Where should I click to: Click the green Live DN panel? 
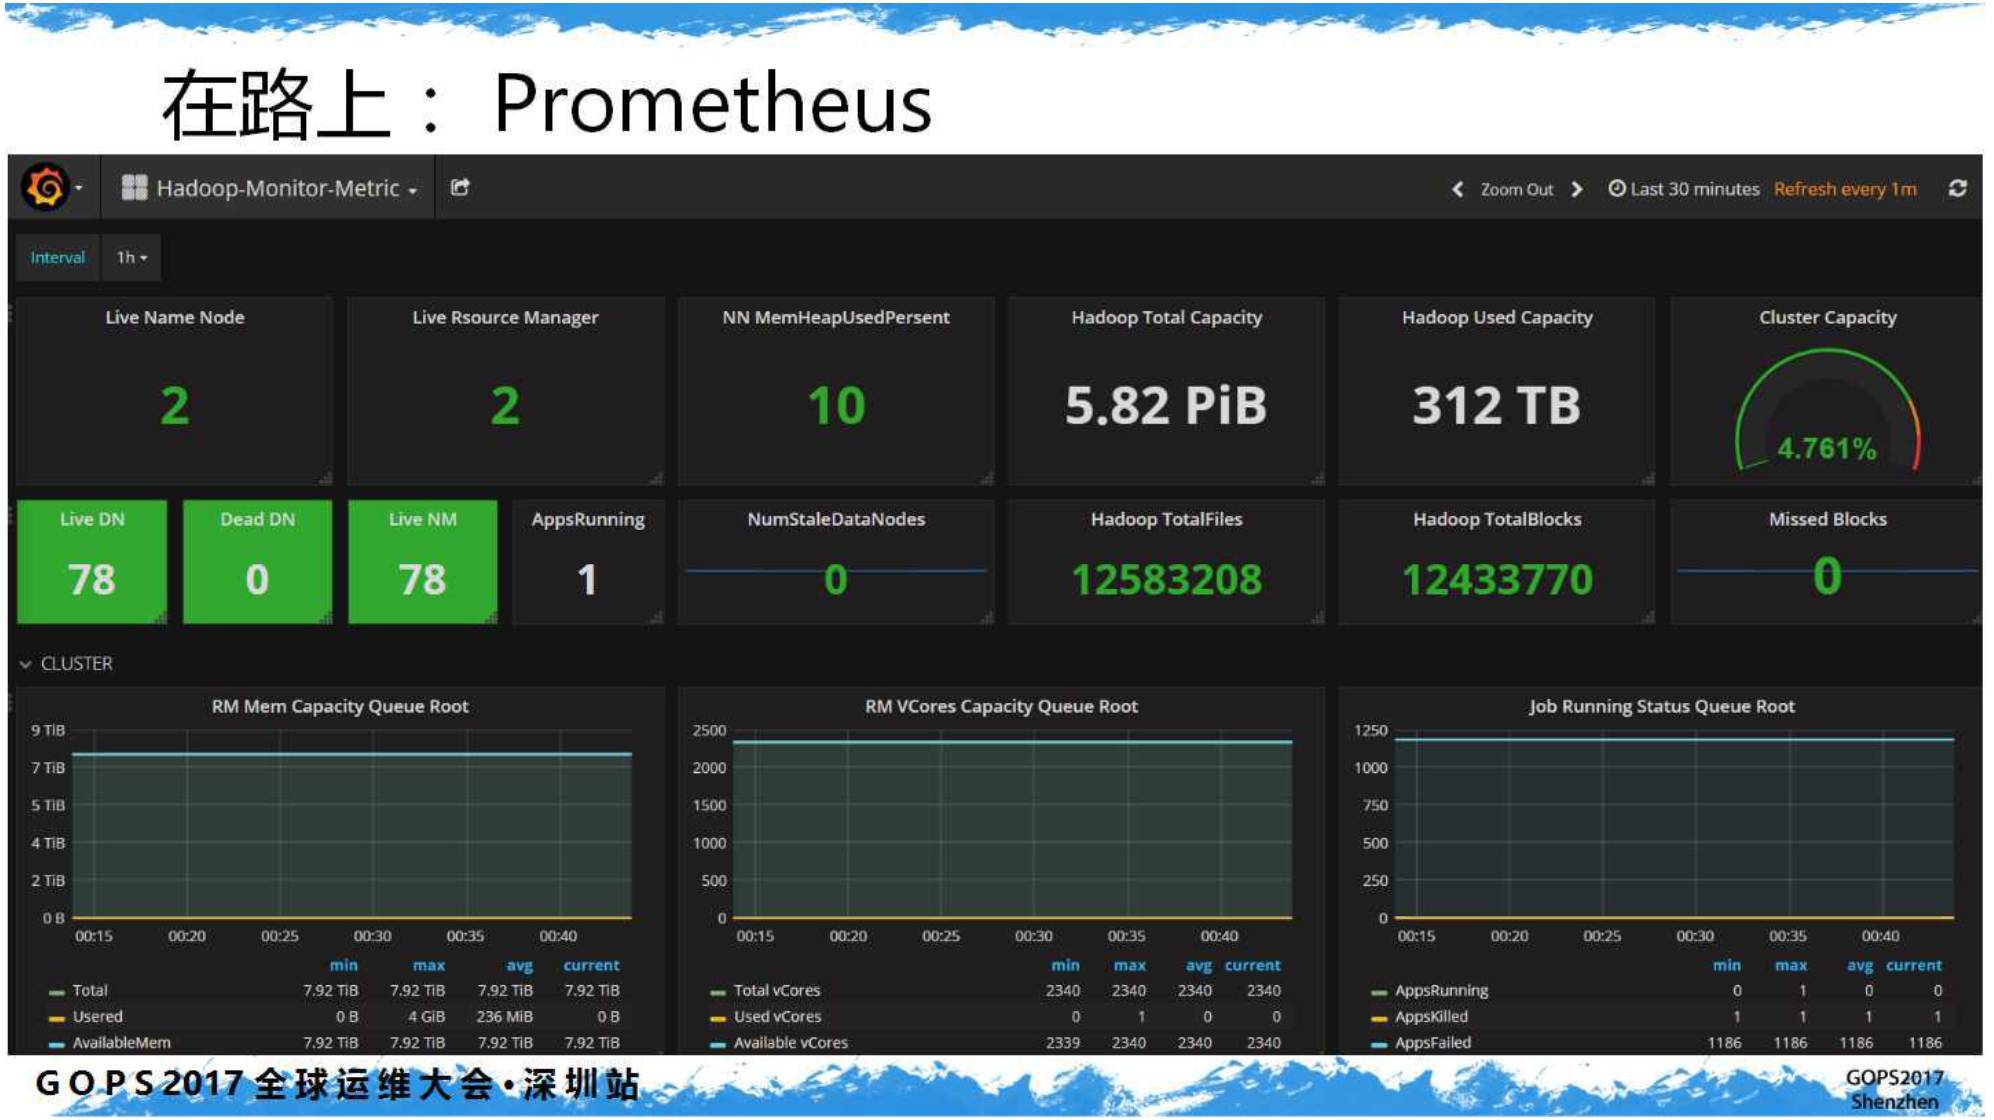click(x=92, y=562)
